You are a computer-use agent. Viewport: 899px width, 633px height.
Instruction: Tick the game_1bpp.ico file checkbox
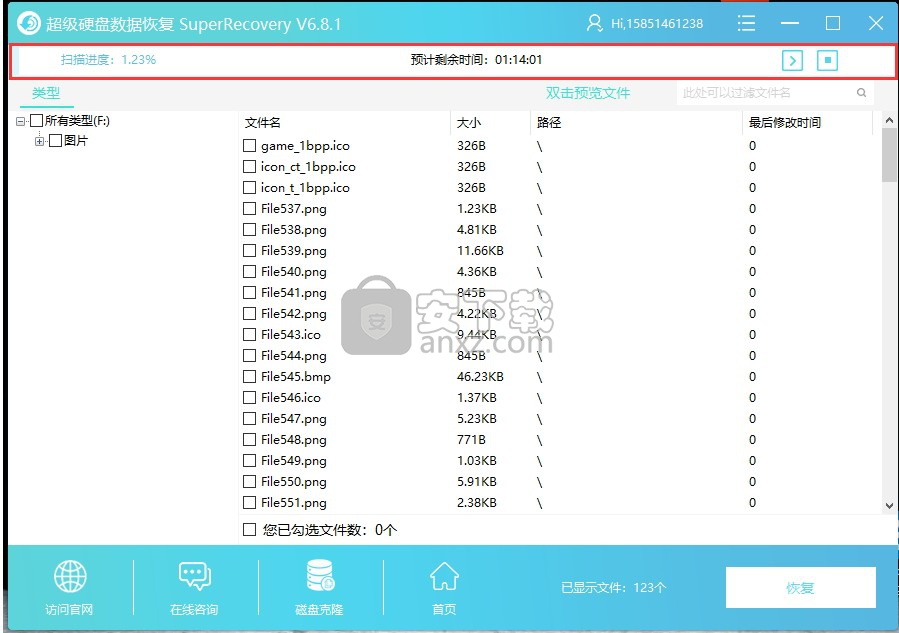pyautogui.click(x=250, y=146)
